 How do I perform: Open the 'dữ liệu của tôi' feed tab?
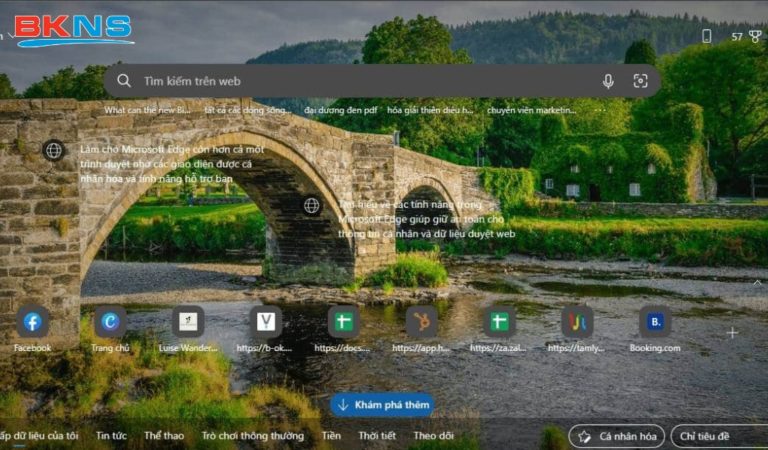point(39,435)
